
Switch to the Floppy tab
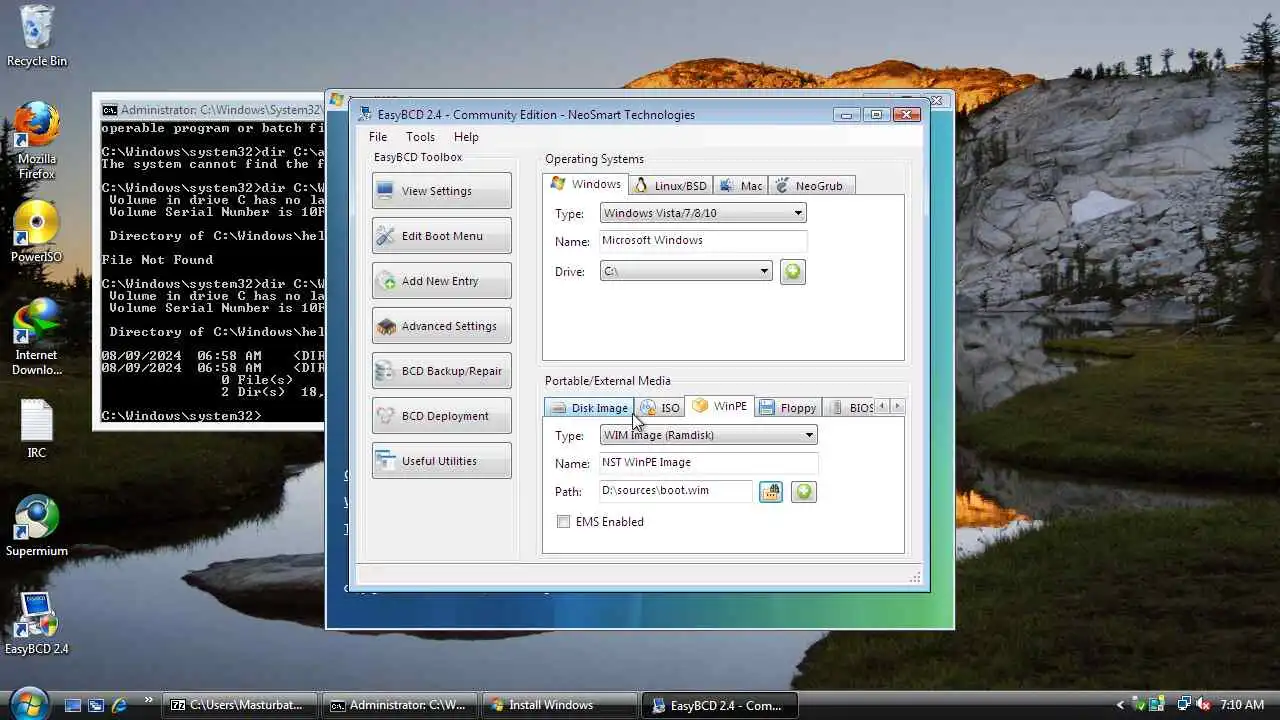pos(788,408)
